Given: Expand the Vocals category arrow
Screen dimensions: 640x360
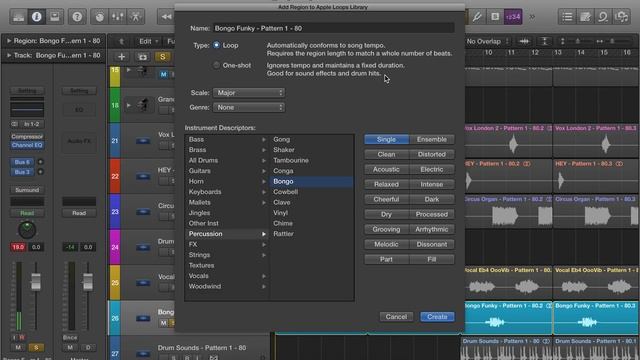Looking at the screenshot, I should 264,276.
